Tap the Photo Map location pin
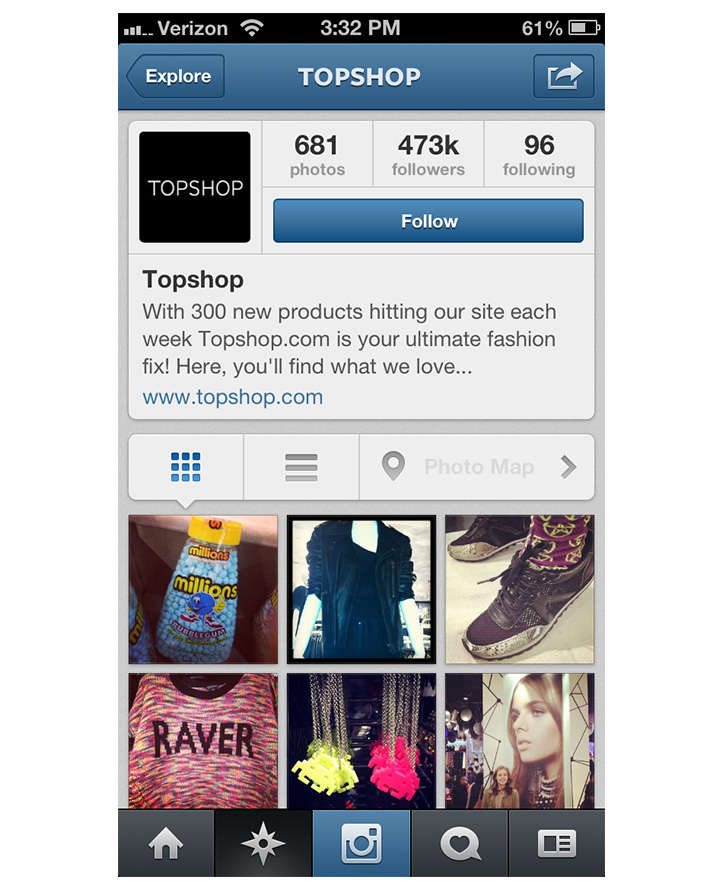 pos(393,466)
